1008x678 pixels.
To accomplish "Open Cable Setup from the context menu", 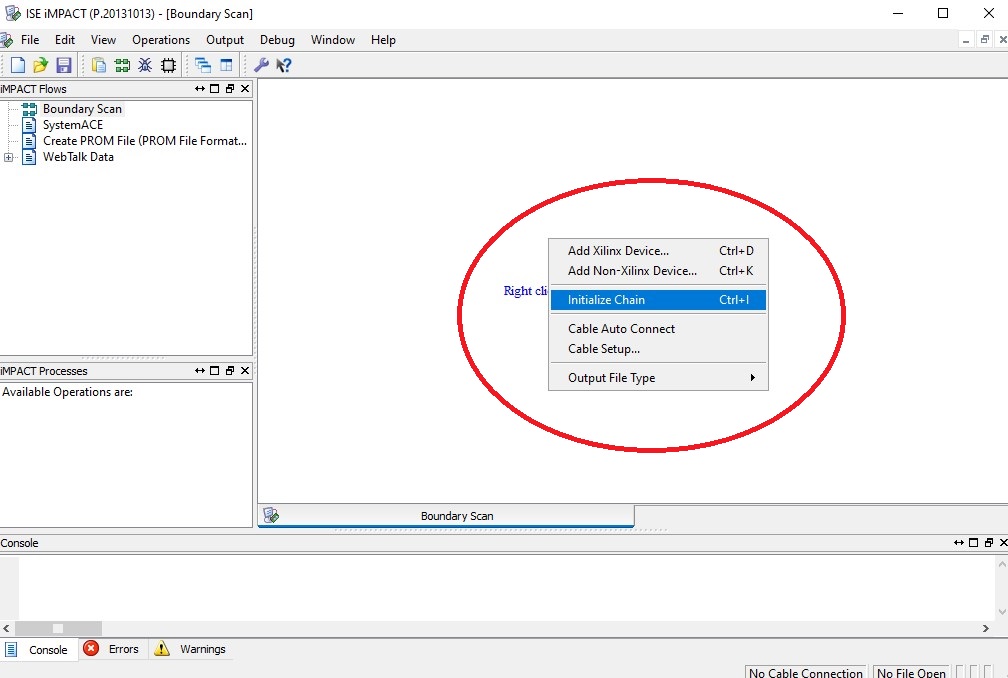I will click(x=658, y=349).
